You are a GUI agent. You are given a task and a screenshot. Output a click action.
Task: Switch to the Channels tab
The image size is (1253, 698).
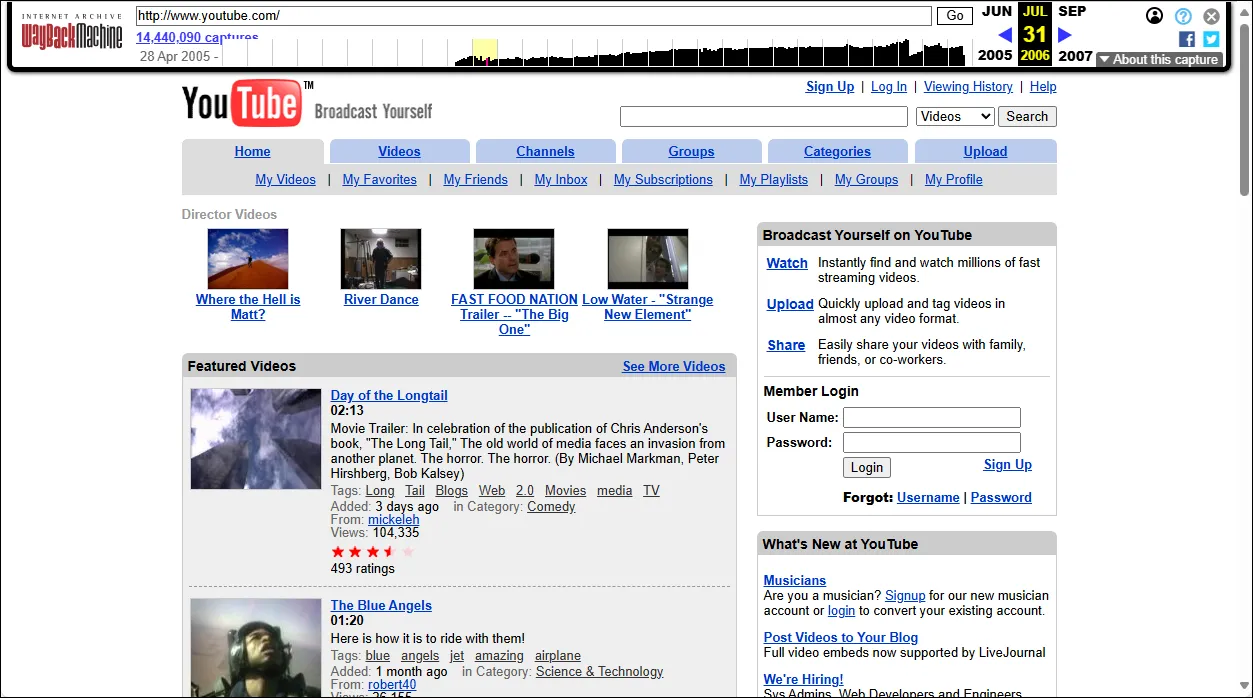click(x=545, y=150)
